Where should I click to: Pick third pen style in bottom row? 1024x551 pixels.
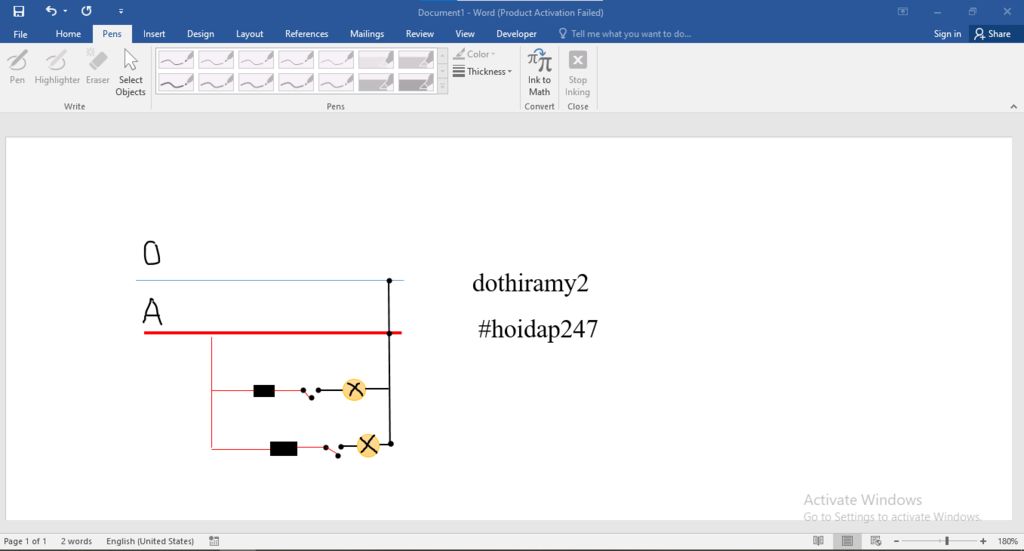(x=256, y=82)
